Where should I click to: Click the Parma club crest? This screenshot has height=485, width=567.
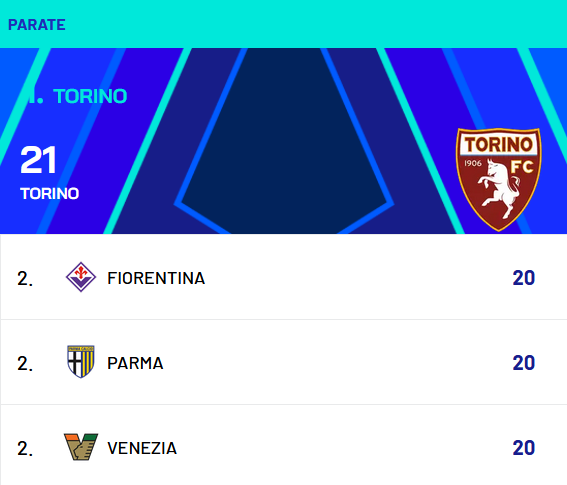(81, 362)
